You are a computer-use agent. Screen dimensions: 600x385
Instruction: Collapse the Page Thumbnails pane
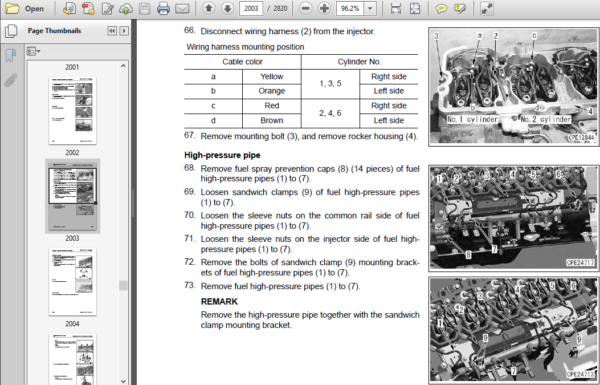(x=112, y=31)
